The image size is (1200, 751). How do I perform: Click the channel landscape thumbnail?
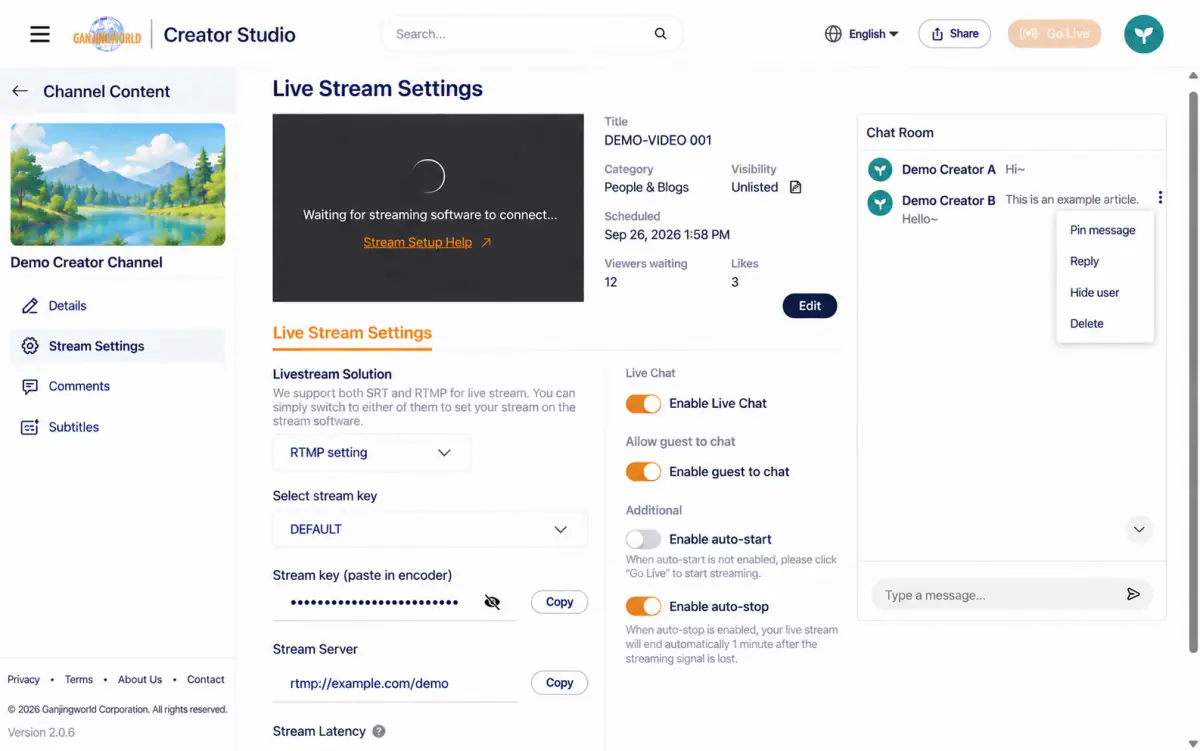pyautogui.click(x=118, y=184)
